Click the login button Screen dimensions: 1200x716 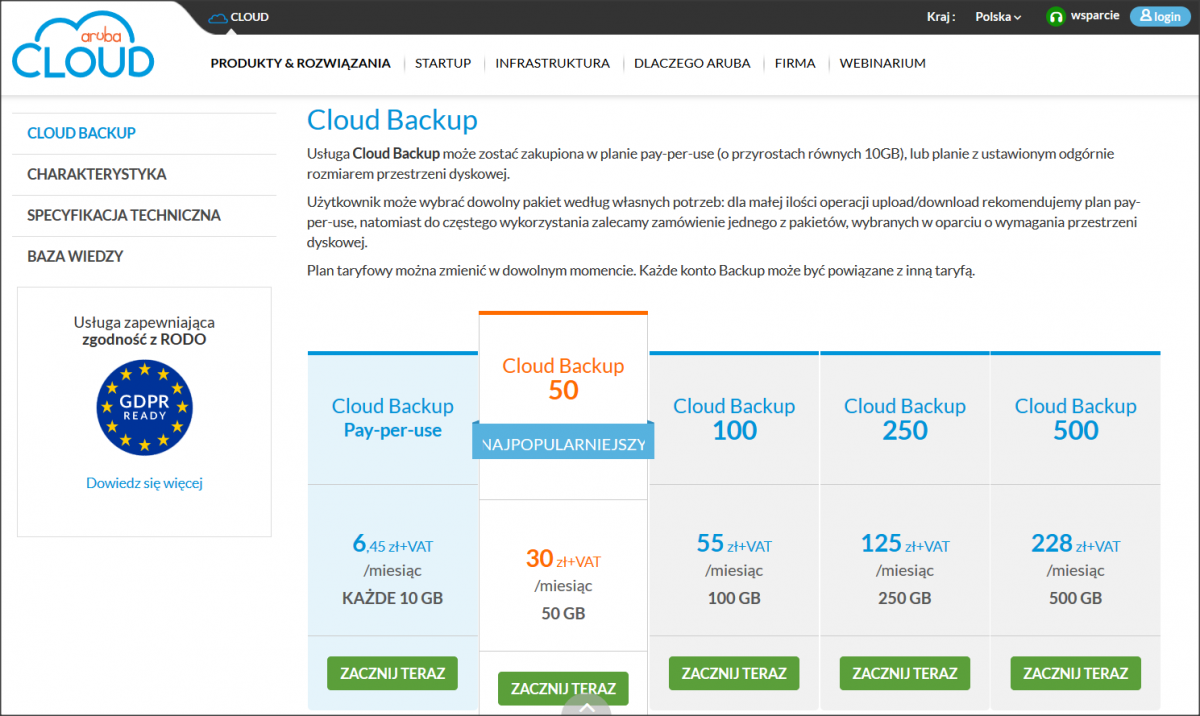(1160, 17)
